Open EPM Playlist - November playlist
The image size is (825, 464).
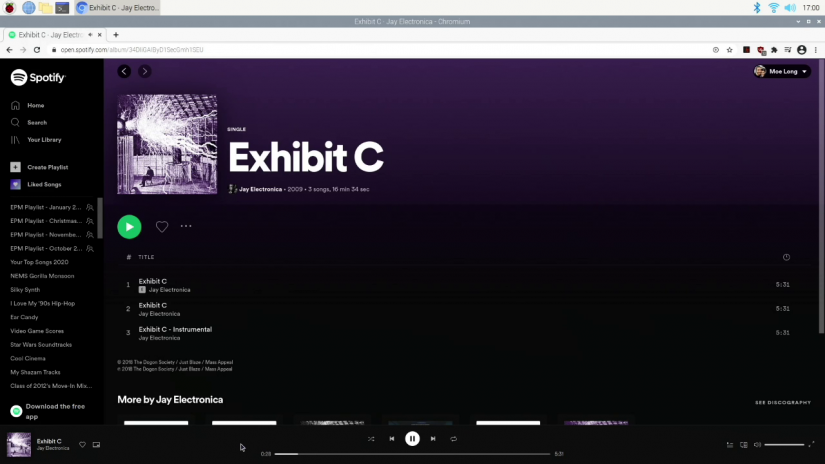pyautogui.click(x=46, y=235)
